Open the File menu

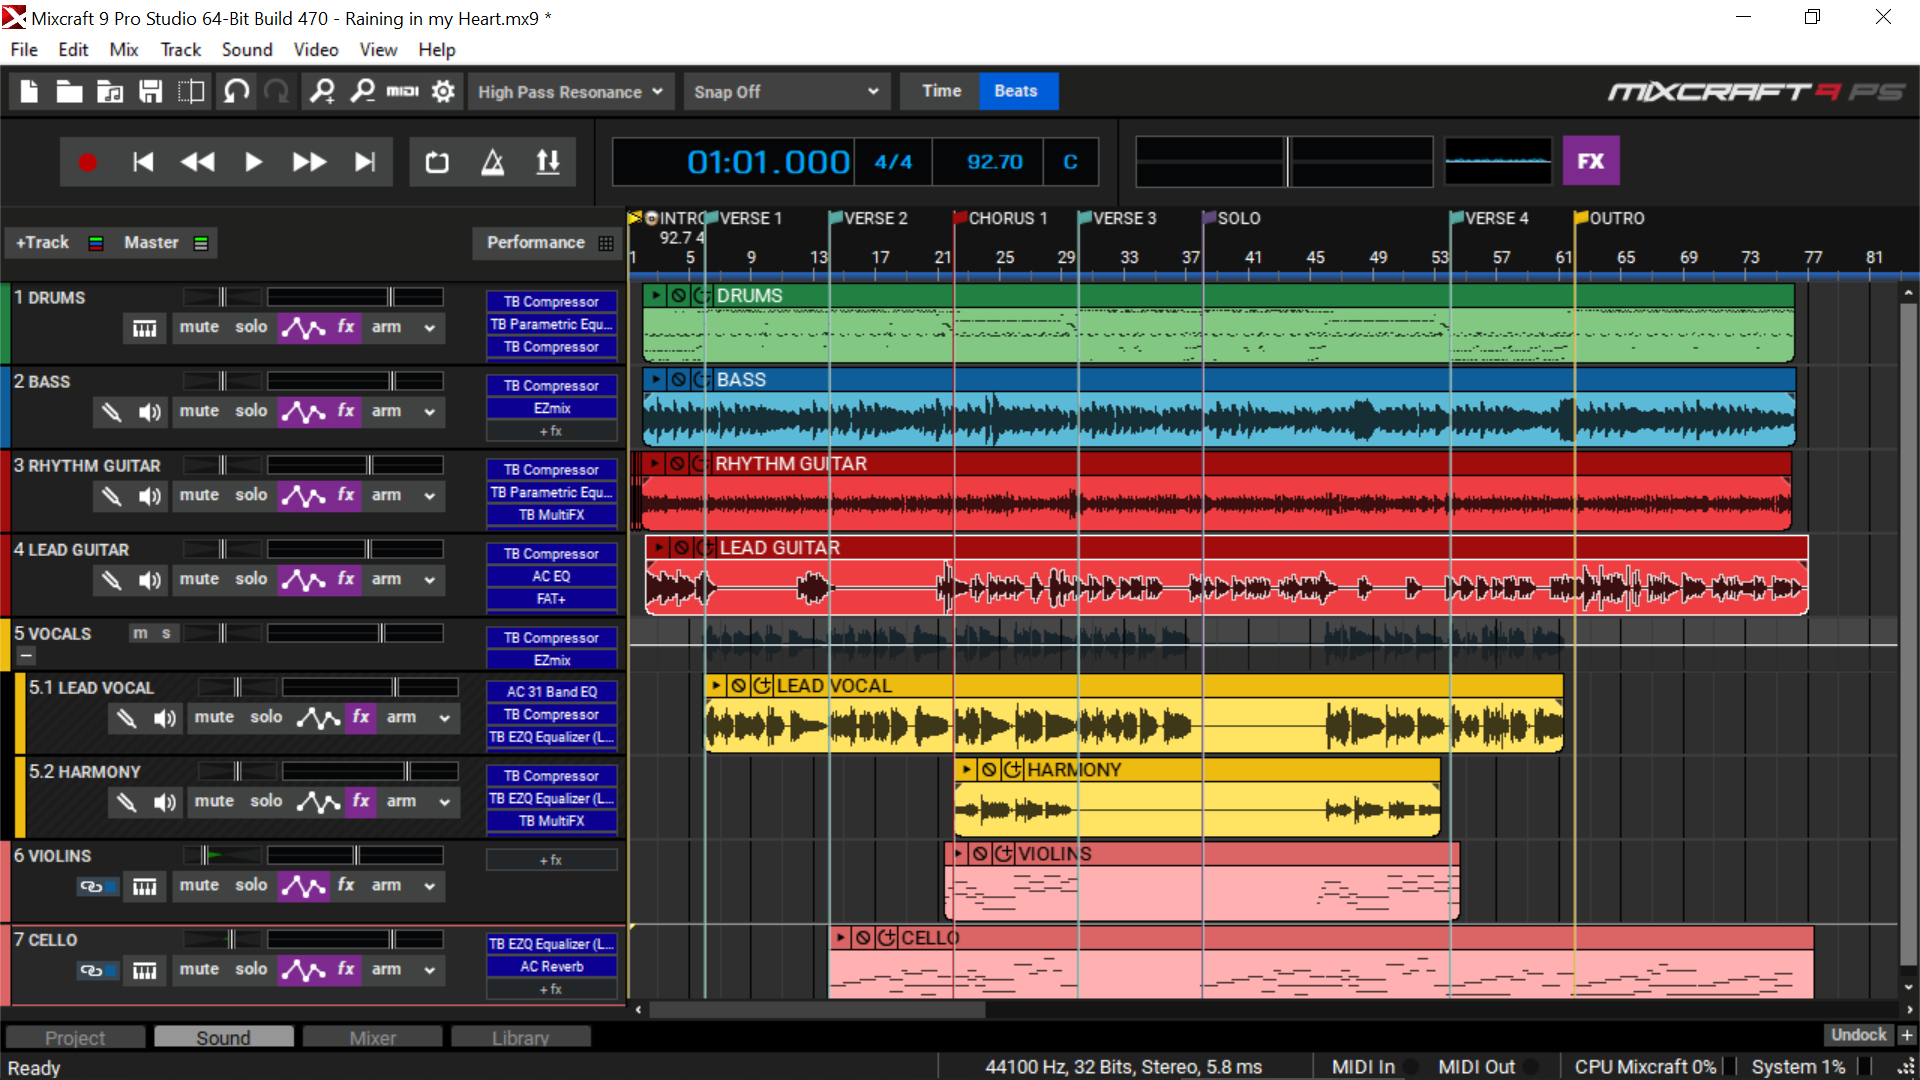pyautogui.click(x=24, y=50)
